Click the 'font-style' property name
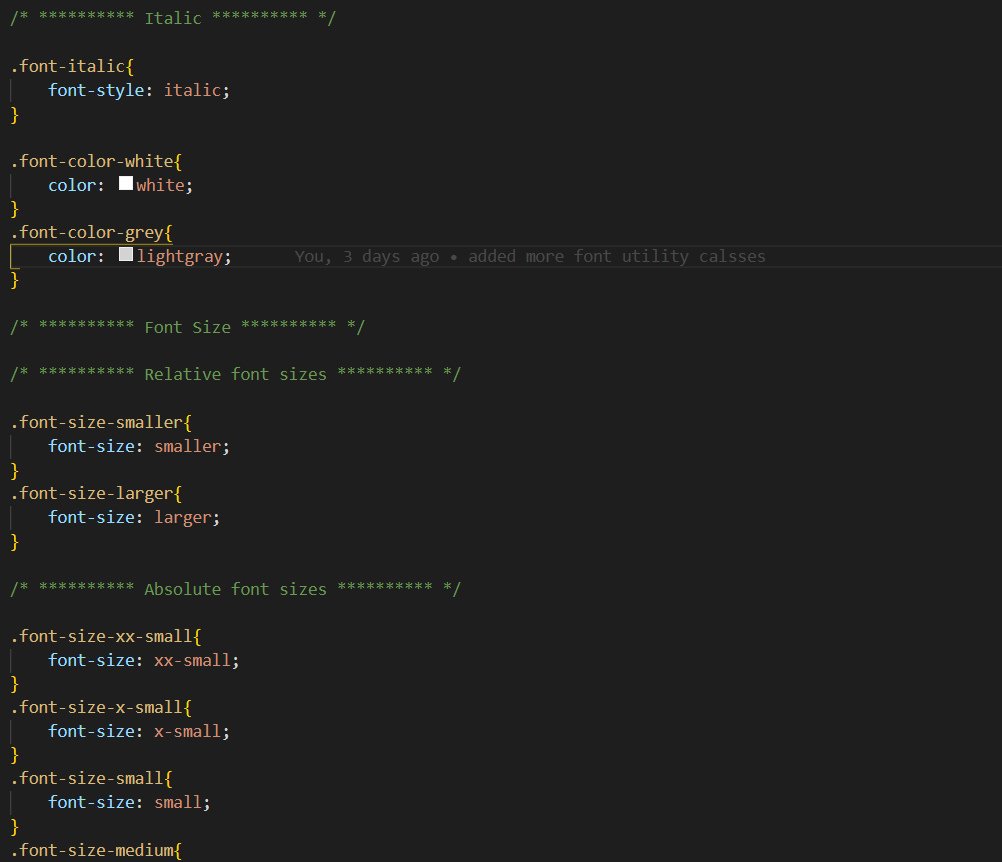The height and width of the screenshot is (862, 1002). coord(96,90)
